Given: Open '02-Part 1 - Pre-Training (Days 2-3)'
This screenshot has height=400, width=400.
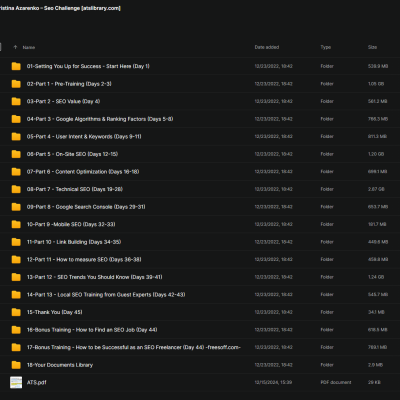Looking at the screenshot, I should coord(69,84).
